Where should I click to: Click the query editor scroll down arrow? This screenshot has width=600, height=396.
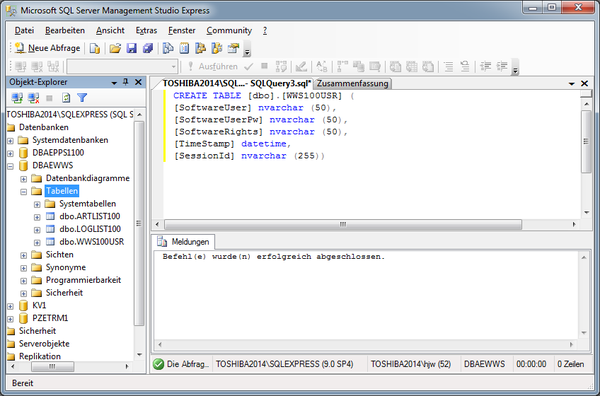586,212
